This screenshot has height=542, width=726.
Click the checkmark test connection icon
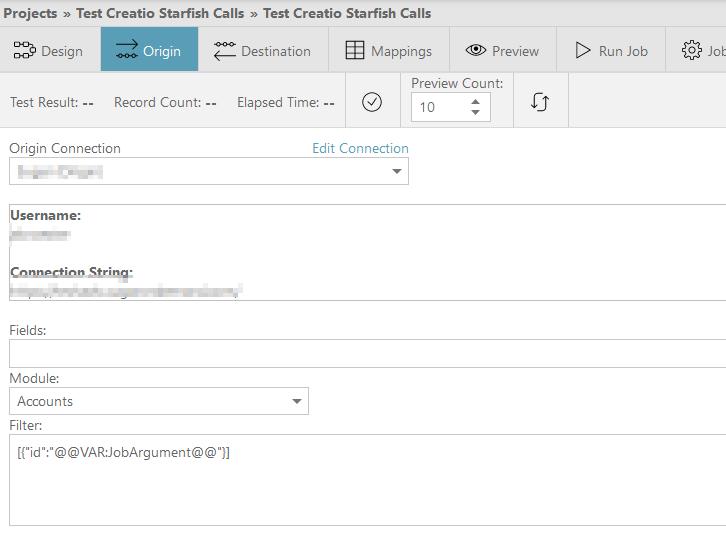[372, 102]
